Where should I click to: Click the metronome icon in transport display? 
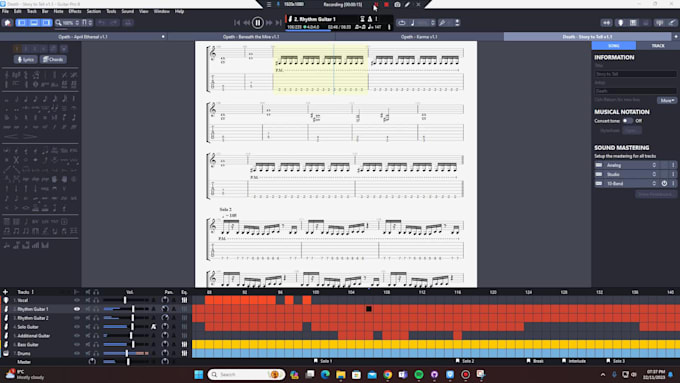click(369, 19)
